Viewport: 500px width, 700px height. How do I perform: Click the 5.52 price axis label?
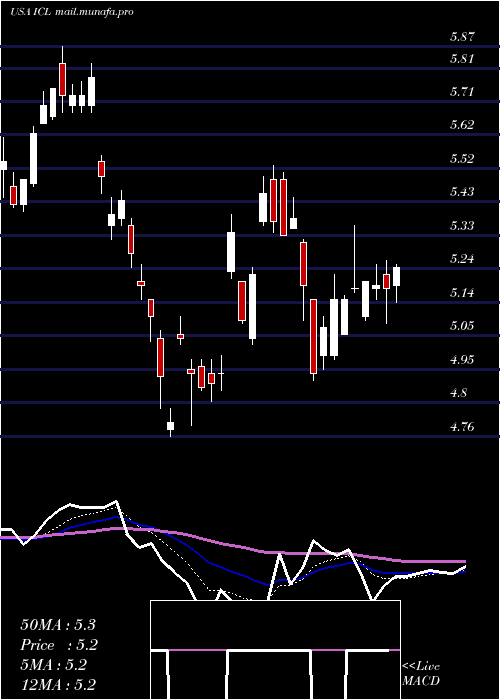[x=462, y=159]
